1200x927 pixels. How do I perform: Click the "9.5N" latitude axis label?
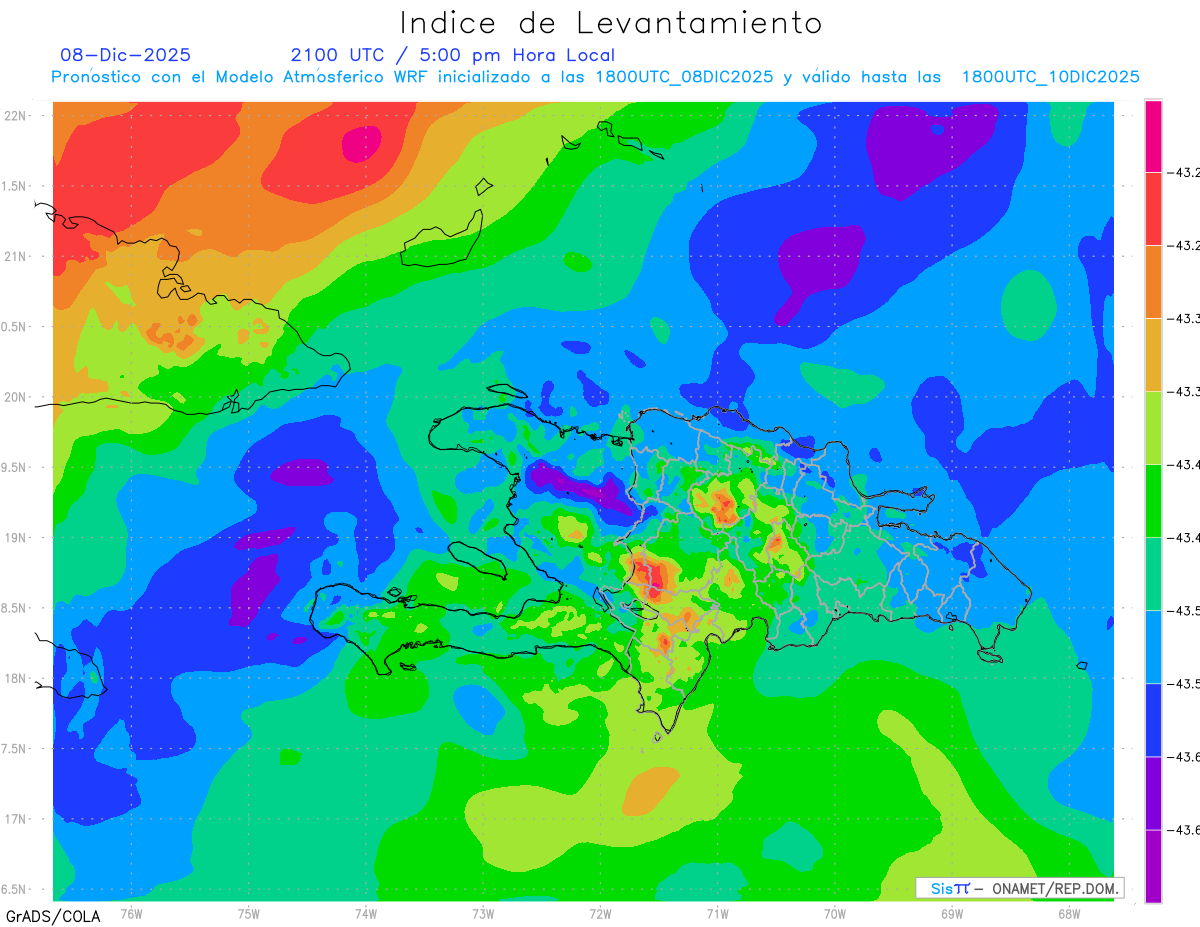tap(15, 468)
